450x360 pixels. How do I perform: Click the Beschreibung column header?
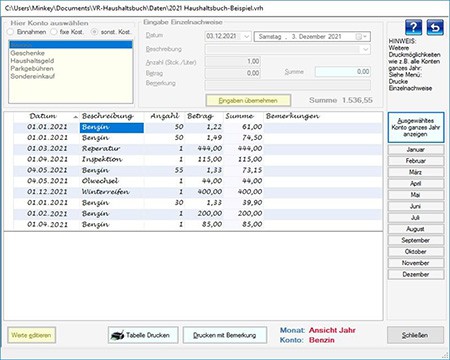(x=112, y=116)
